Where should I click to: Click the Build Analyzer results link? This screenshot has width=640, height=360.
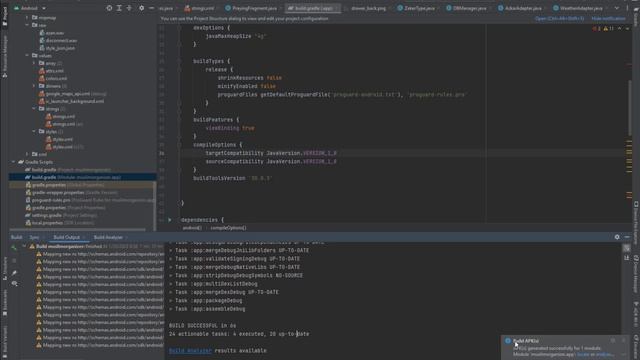click(190, 351)
